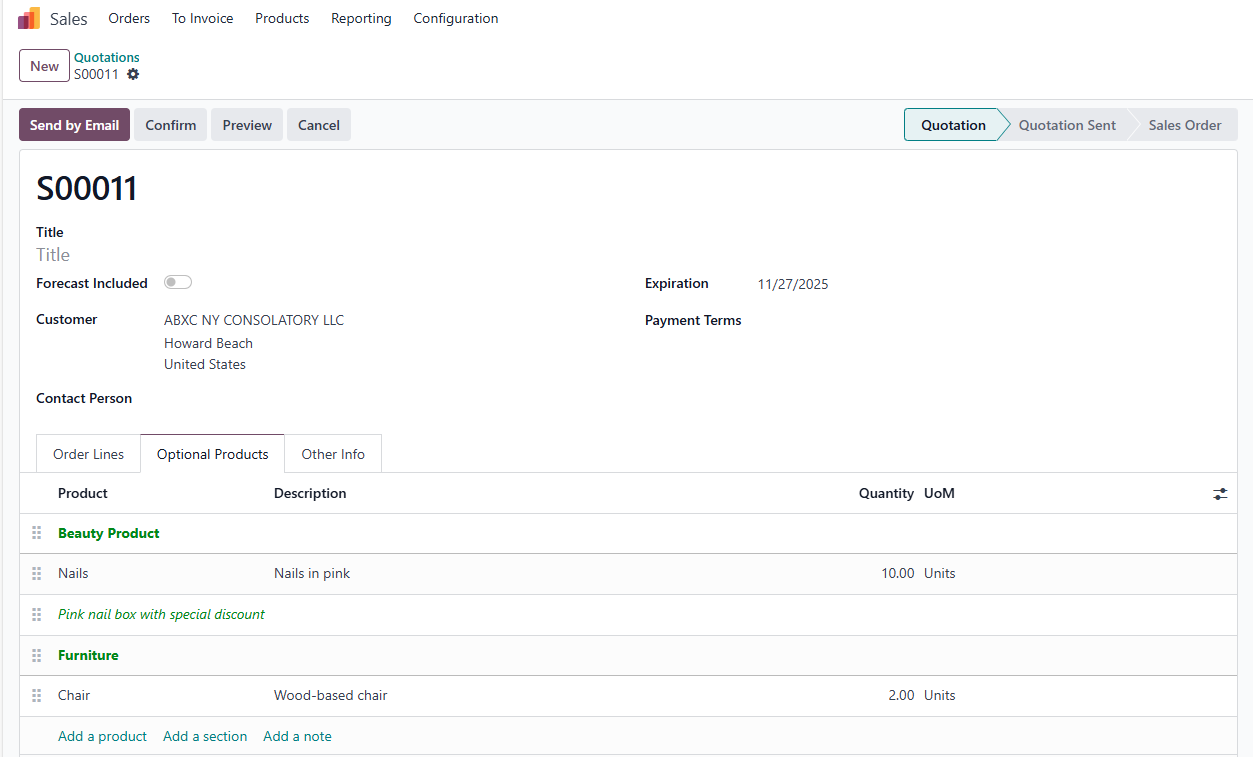Click drag handle beside Chair row
The height and width of the screenshot is (757, 1253).
[x=37, y=696]
